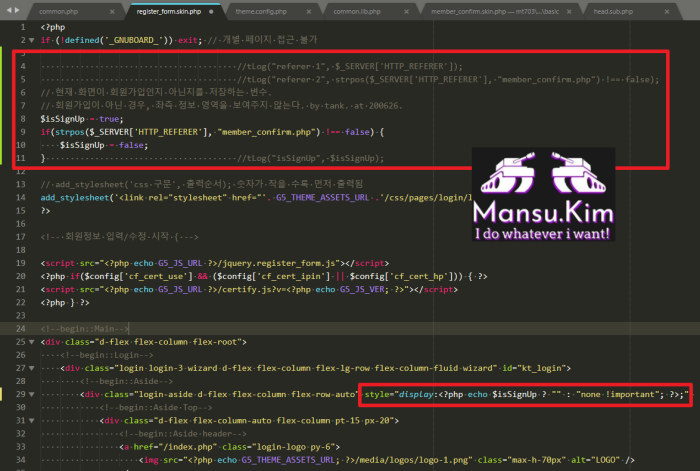Click $config['cf_cert_use'] on line 20
The image size is (700, 471).
coord(137,276)
